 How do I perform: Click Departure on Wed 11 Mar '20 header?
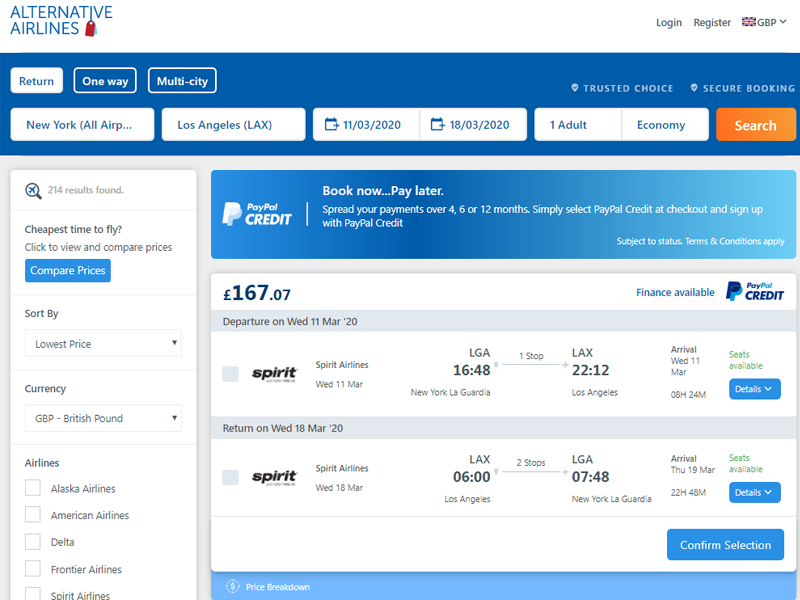[290, 321]
